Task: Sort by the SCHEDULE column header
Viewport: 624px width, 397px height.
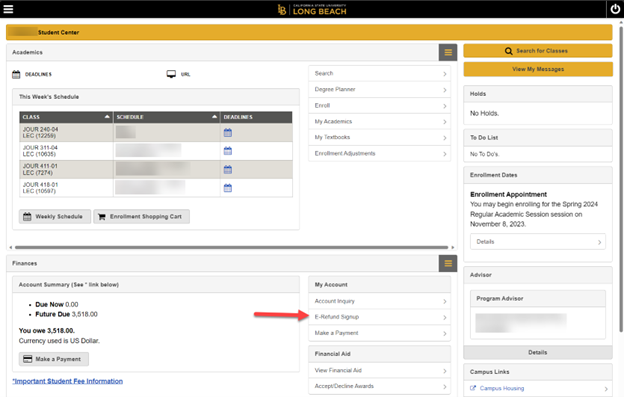Action: [167, 117]
